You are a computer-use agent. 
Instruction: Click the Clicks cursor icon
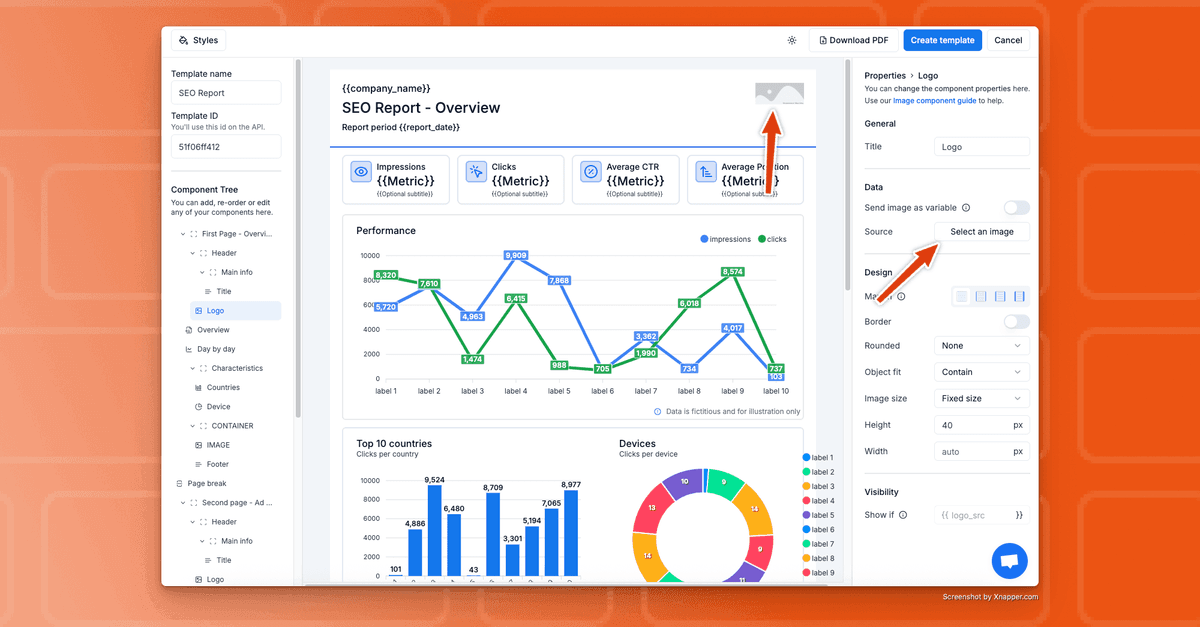[x=476, y=172]
